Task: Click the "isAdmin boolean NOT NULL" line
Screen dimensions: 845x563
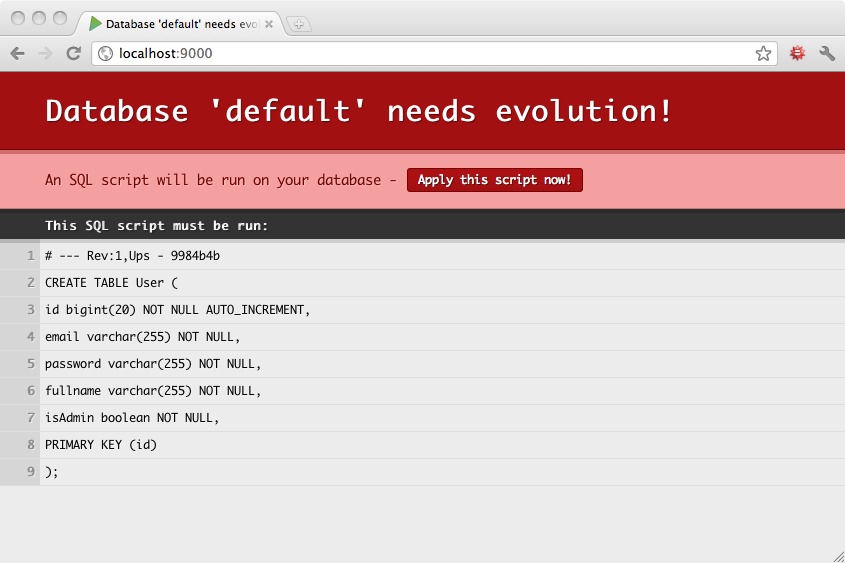Action: pyautogui.click(x=132, y=418)
